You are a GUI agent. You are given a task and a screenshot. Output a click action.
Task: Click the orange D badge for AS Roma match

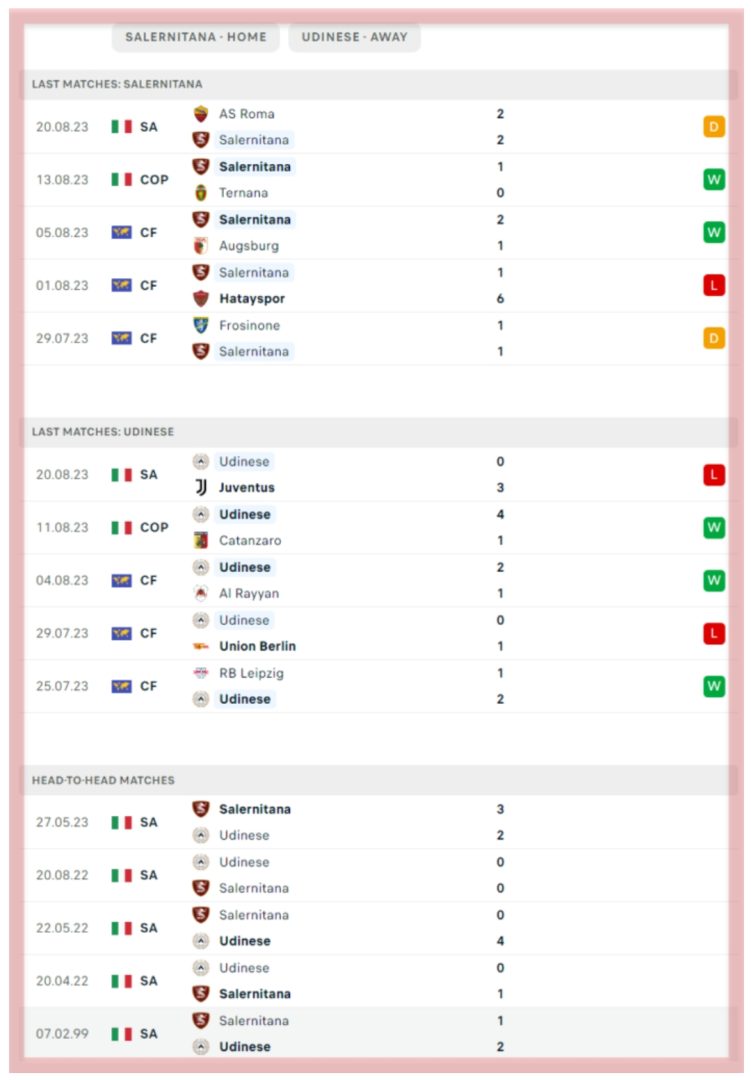coord(714,127)
